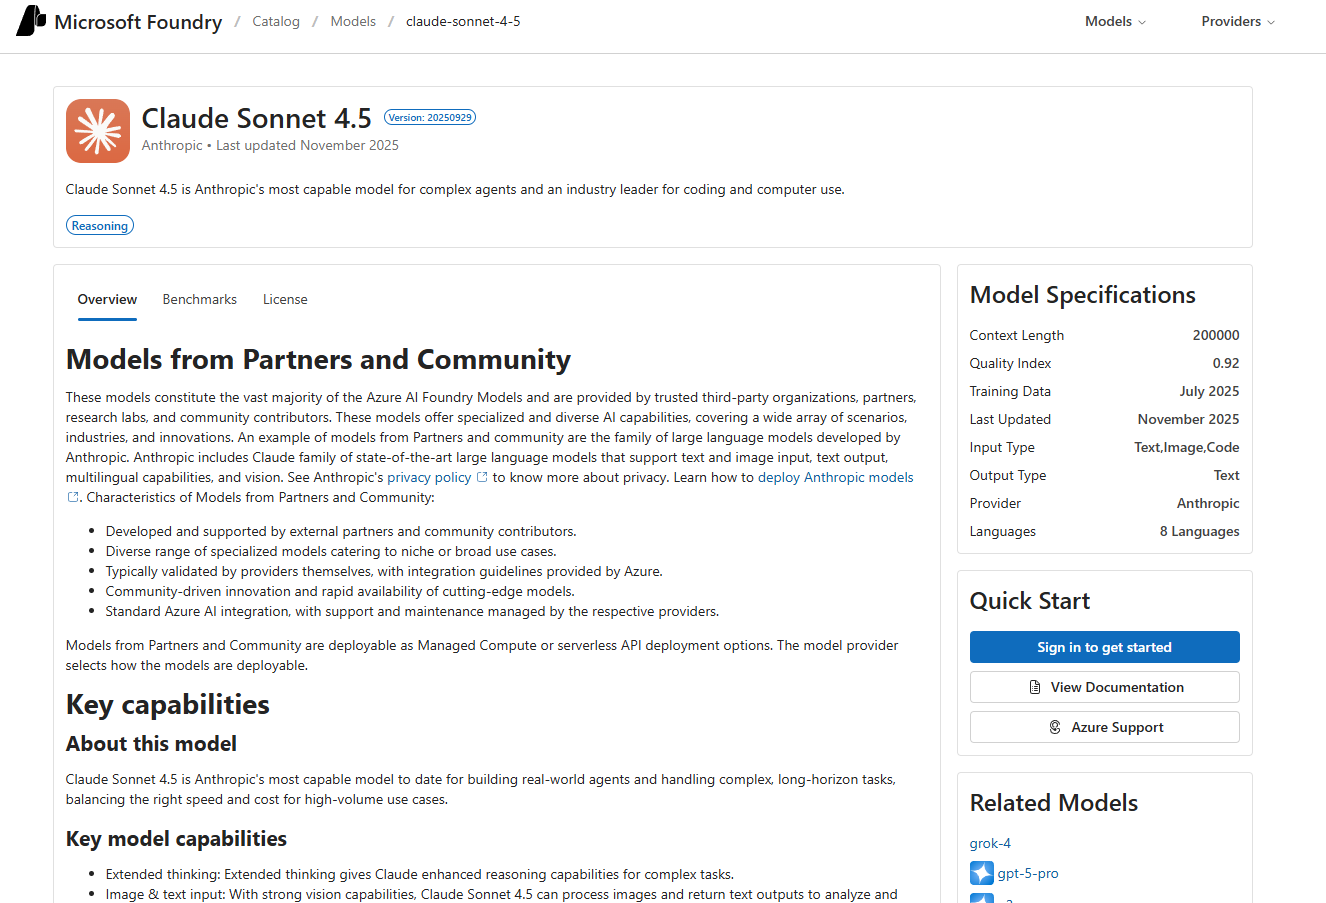1326x903 pixels.
Task: Click the 8 Languages value
Action: pyautogui.click(x=1199, y=531)
